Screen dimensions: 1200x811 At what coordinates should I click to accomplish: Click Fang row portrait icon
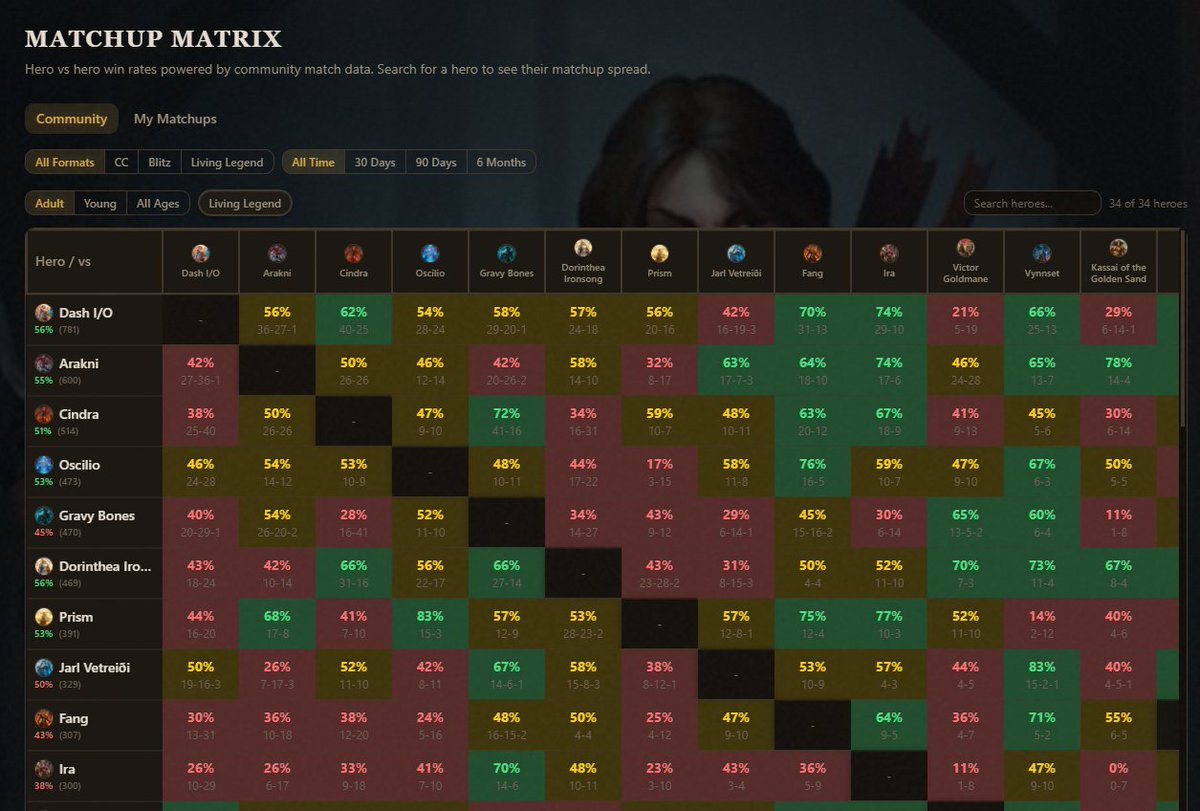(43, 718)
